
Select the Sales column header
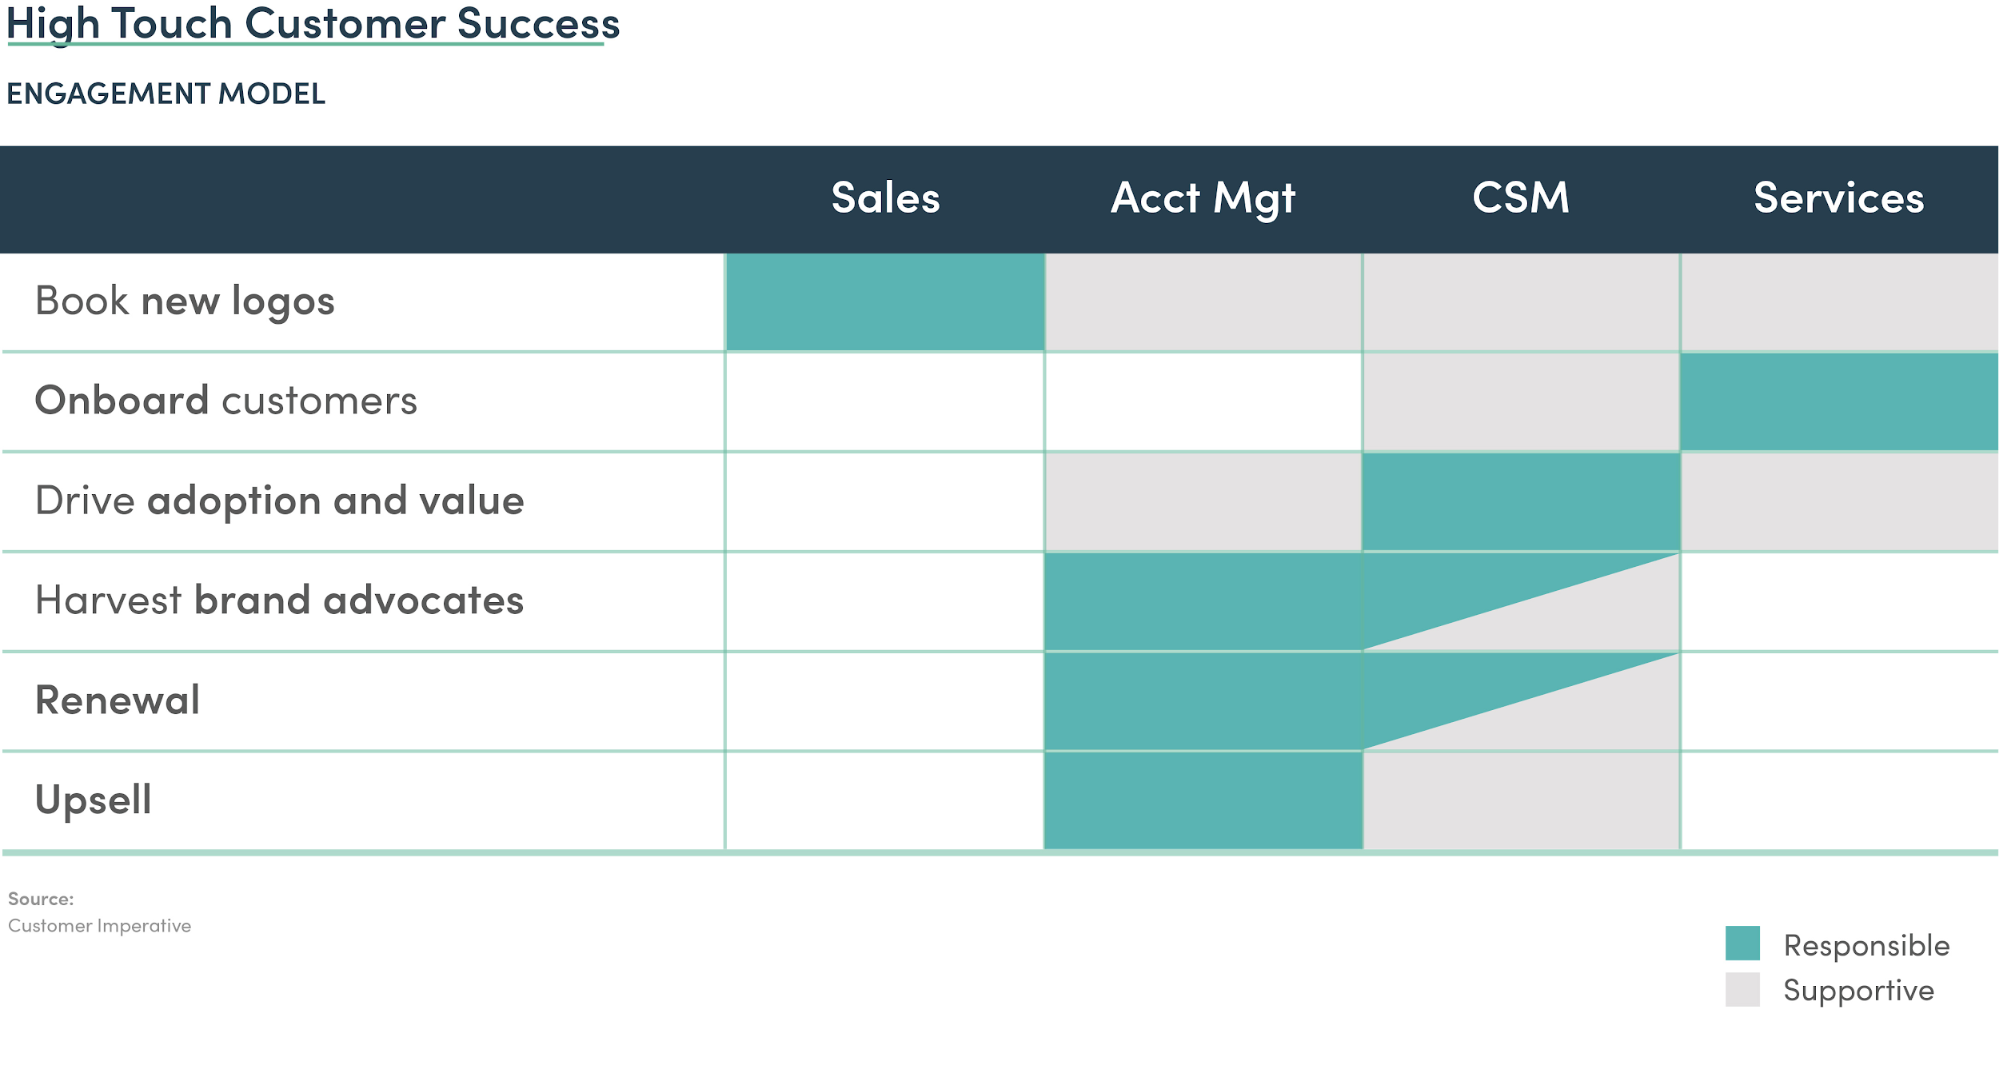(x=885, y=198)
